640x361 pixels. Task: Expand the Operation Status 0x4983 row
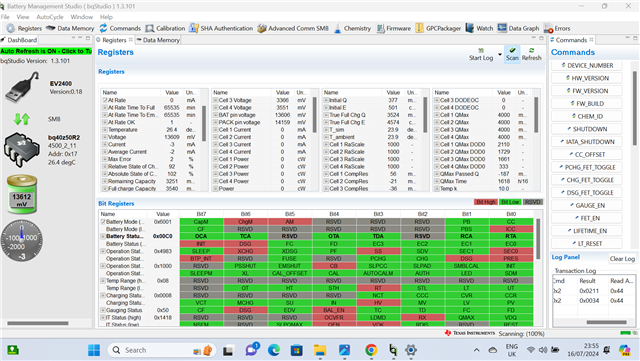pos(103,251)
